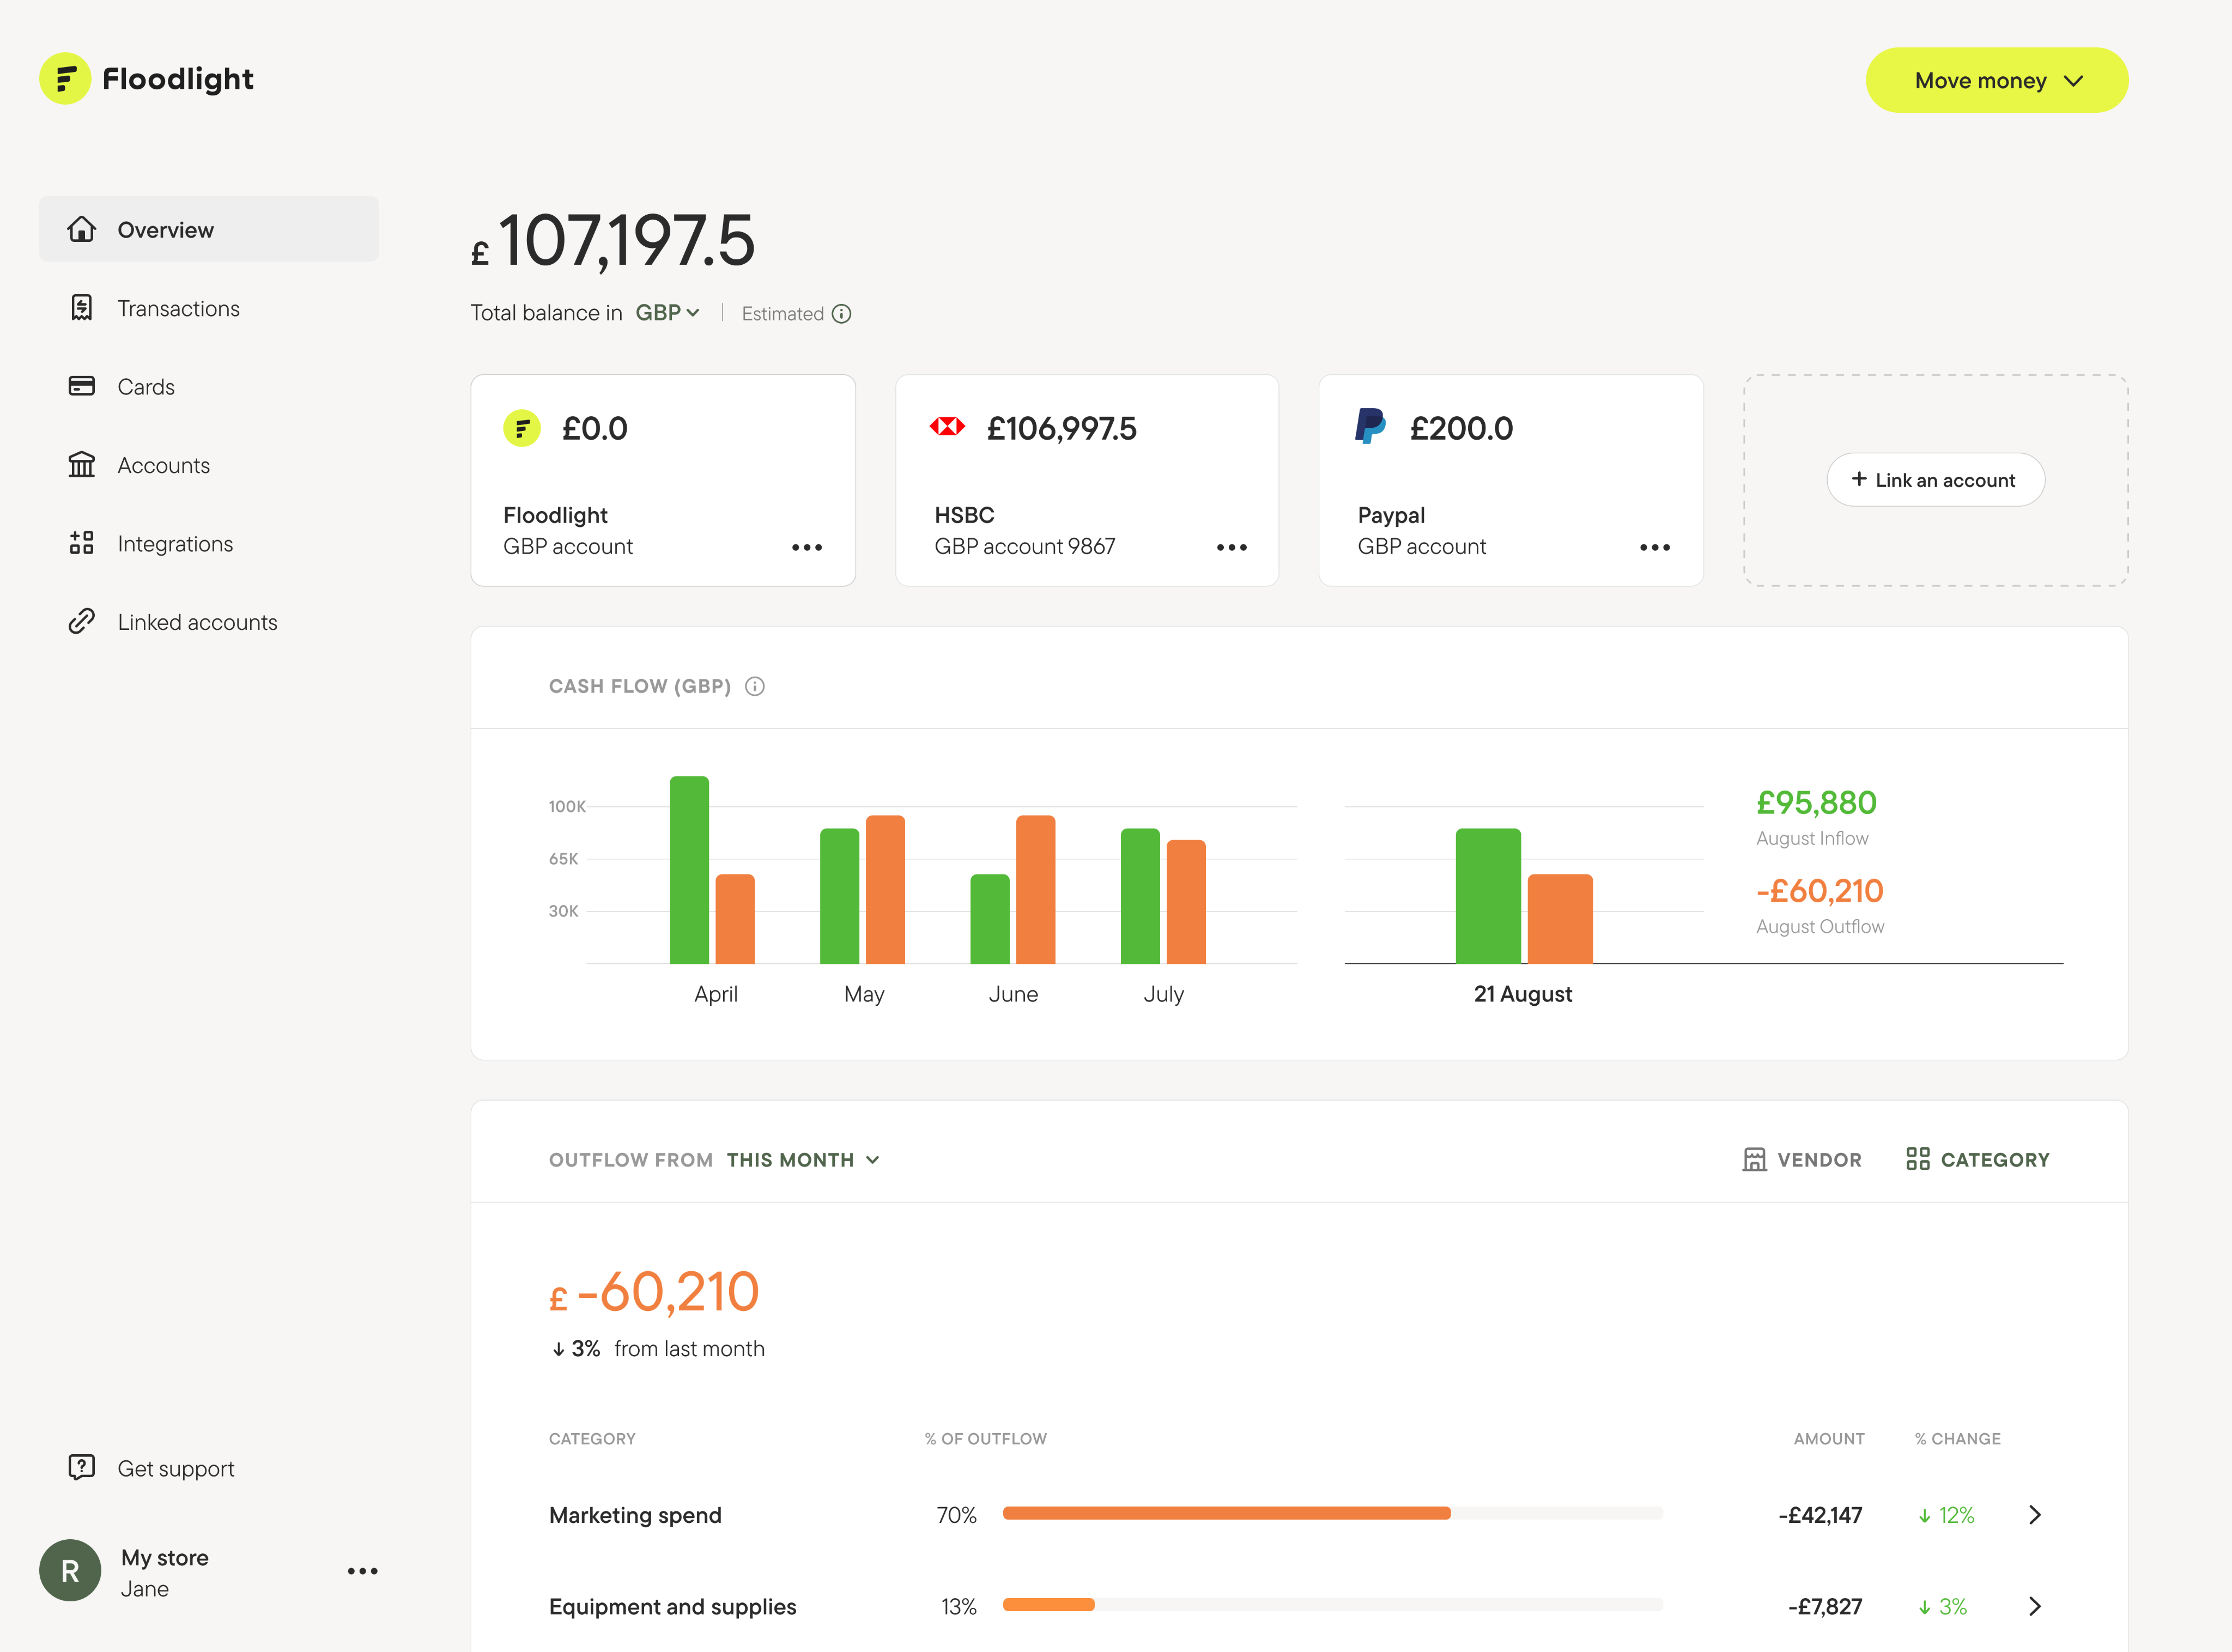The image size is (2232, 1652).
Task: Click the Linked accounts chain icon
Action: [x=81, y=621]
